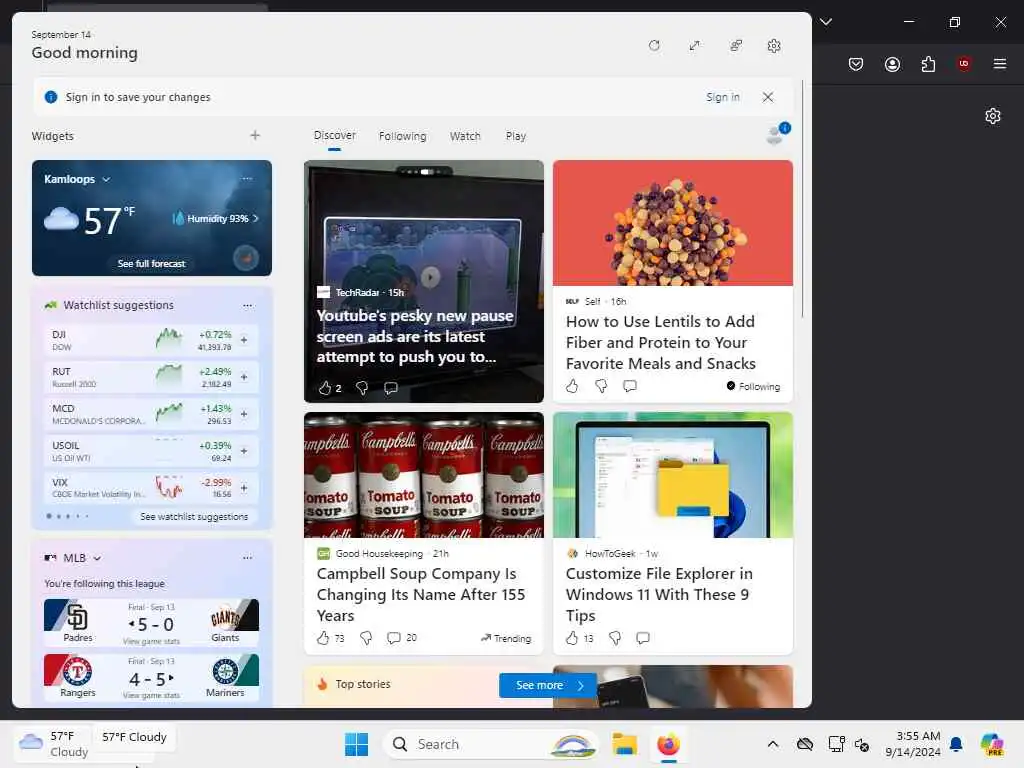Open MLB widget more options
The height and width of the screenshot is (768, 1024).
point(247,558)
